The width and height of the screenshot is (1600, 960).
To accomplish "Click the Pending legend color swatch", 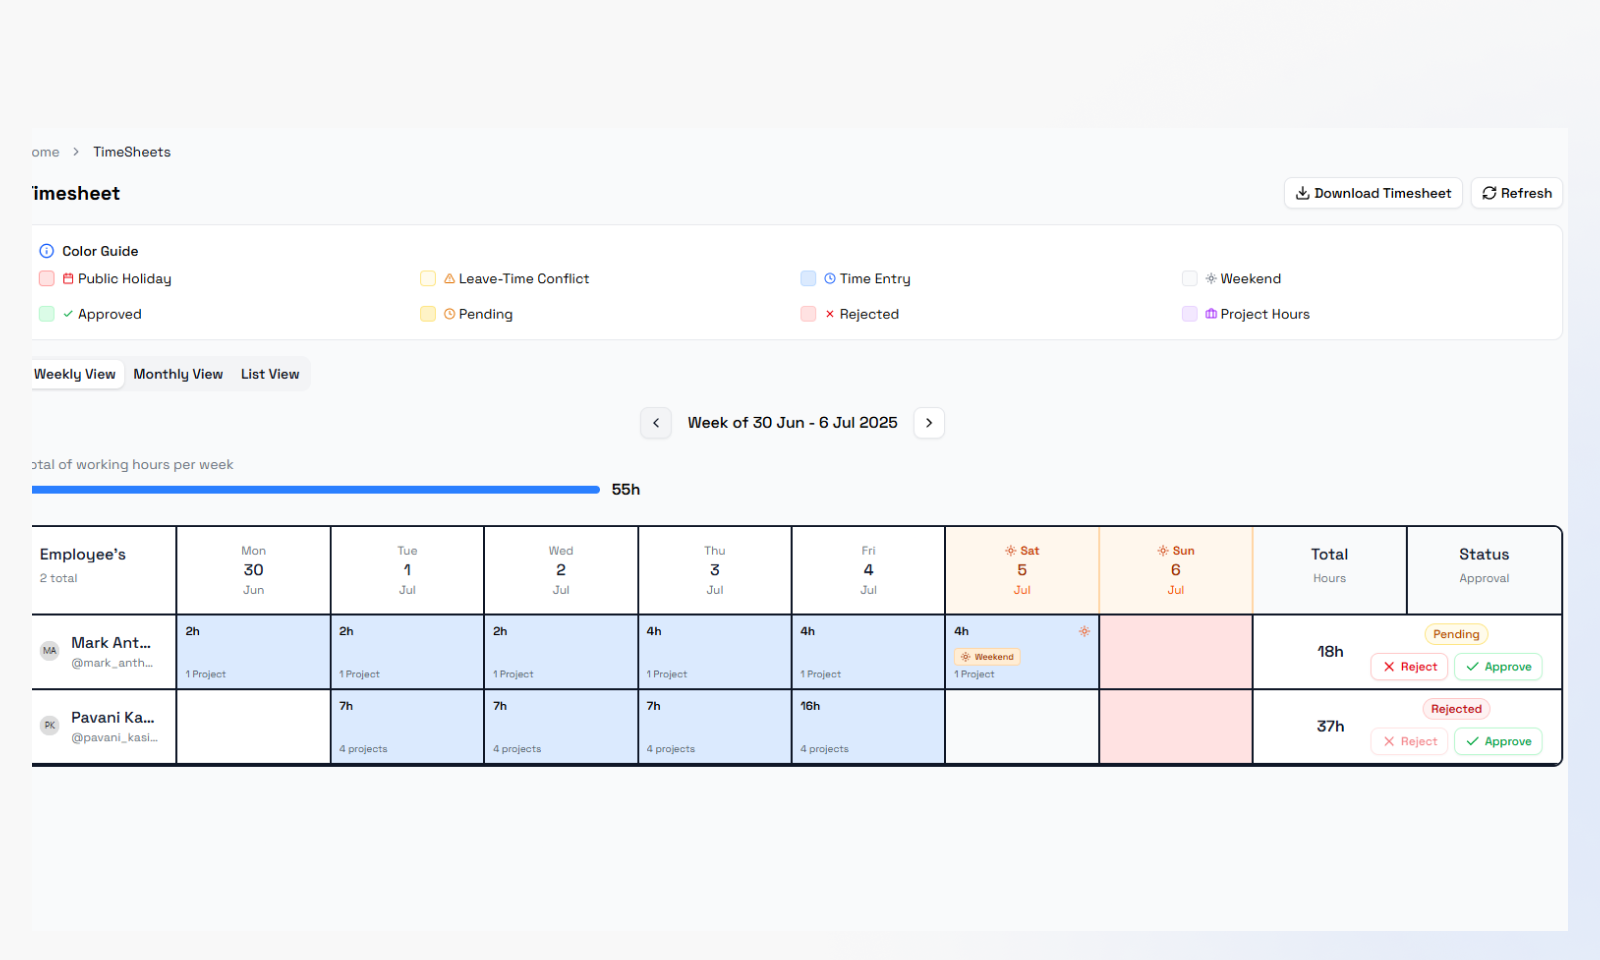I will click(x=428, y=314).
